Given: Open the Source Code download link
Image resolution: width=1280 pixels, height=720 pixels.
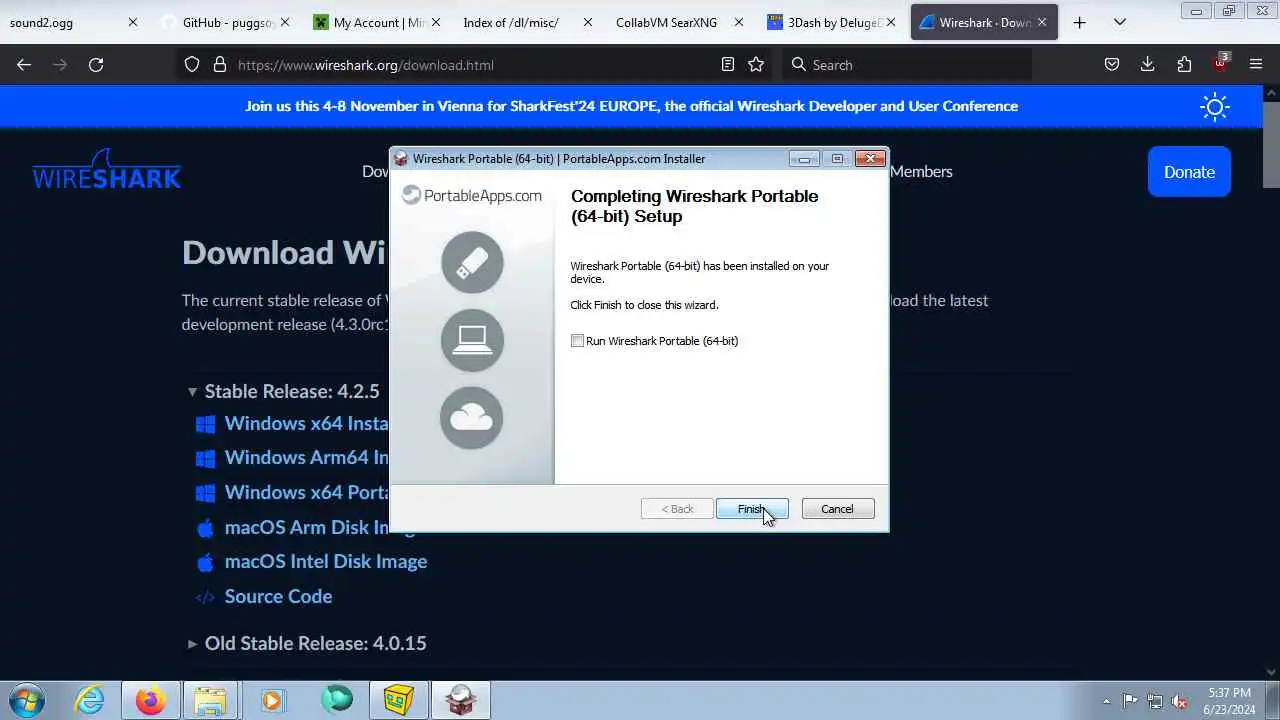Looking at the screenshot, I should (x=278, y=596).
